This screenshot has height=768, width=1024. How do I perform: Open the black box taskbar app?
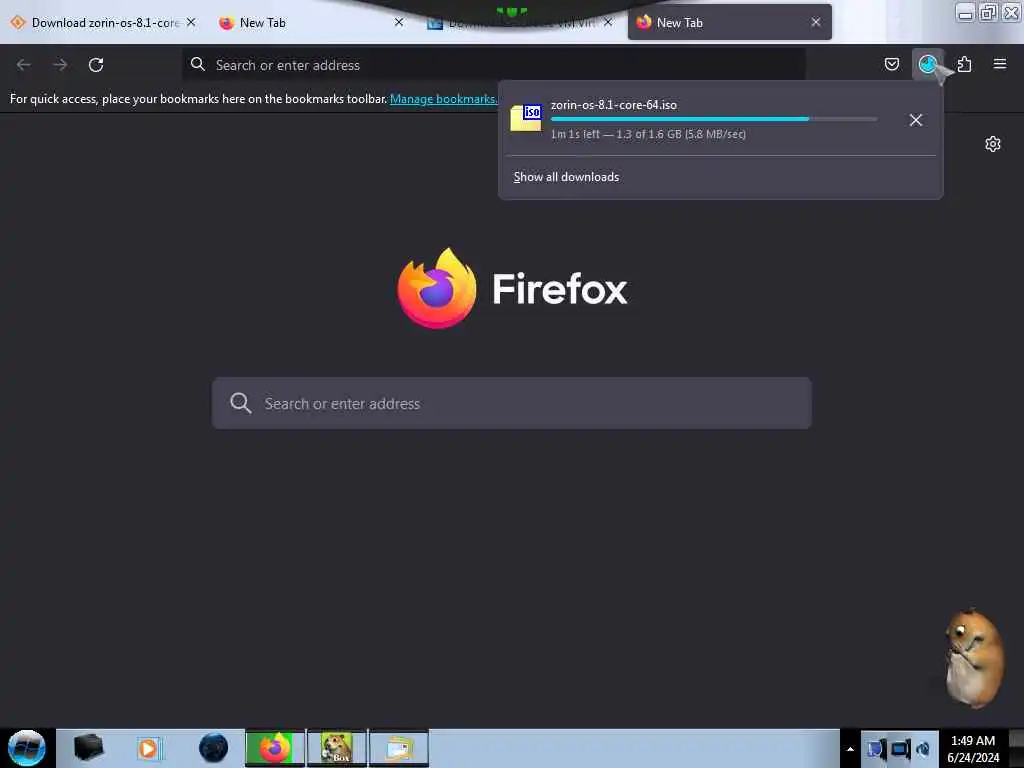[89, 747]
